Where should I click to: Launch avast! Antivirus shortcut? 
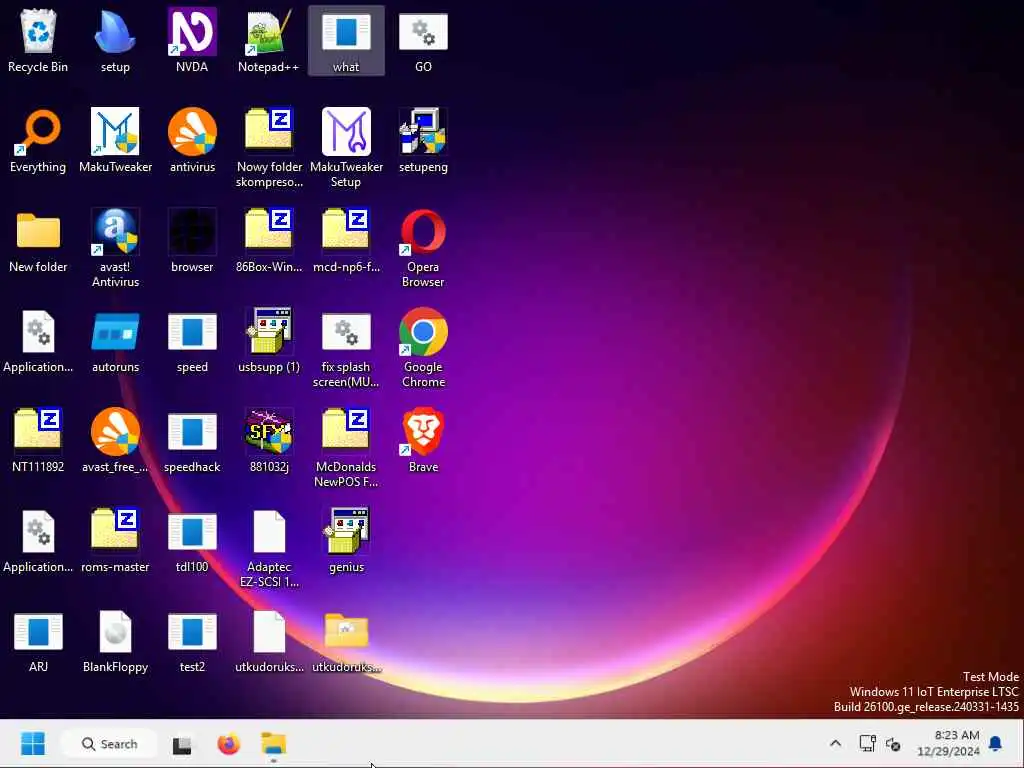(115, 248)
